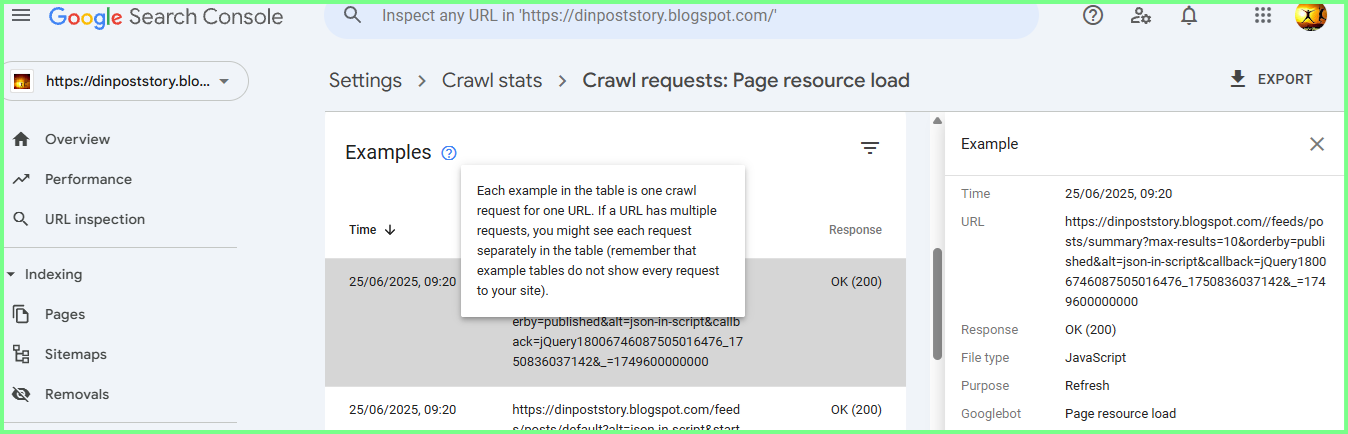The height and width of the screenshot is (434, 1348).
Task: Open the account profile avatar
Action: pyautogui.click(x=1310, y=15)
